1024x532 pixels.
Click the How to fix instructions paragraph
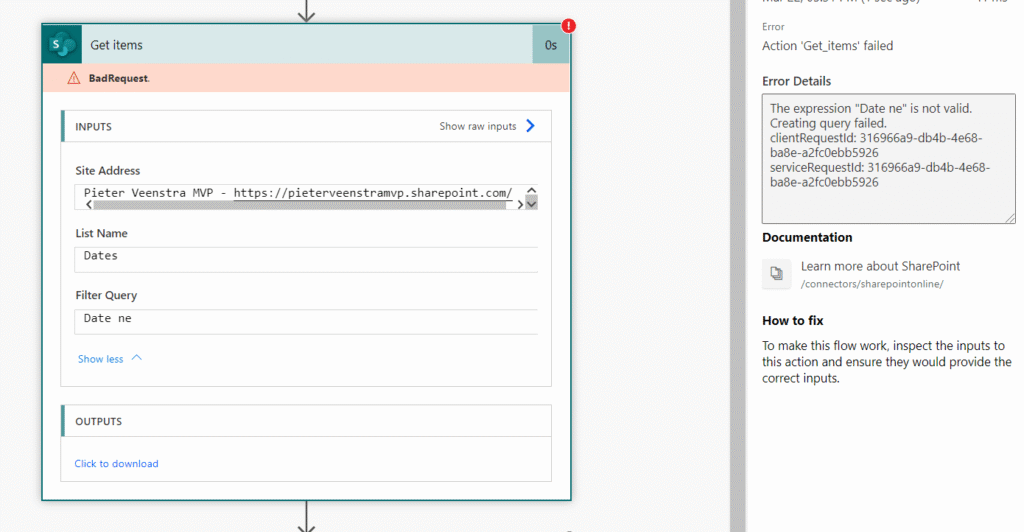(x=886, y=362)
